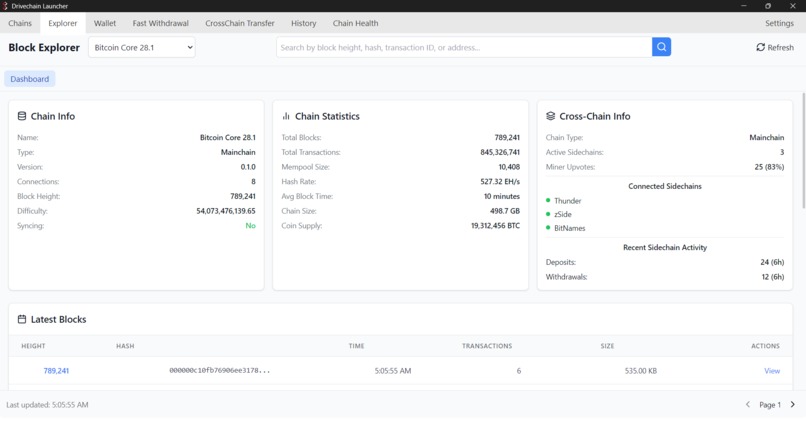Click the green status dot beside BitNames

point(548,228)
